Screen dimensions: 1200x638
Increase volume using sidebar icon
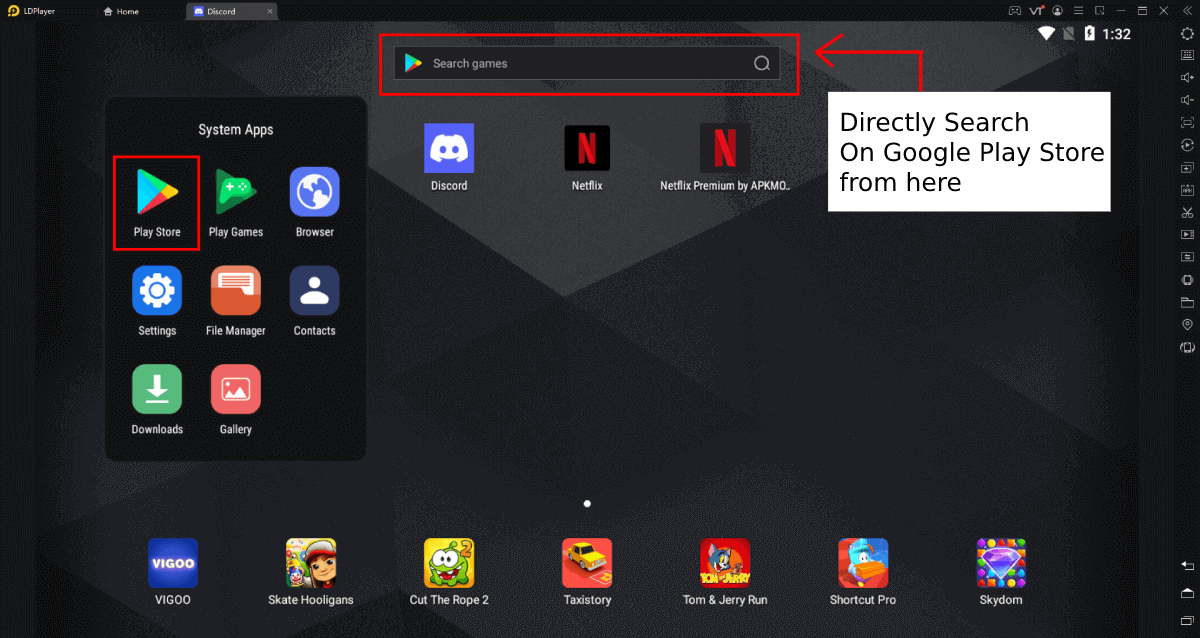(1187, 77)
